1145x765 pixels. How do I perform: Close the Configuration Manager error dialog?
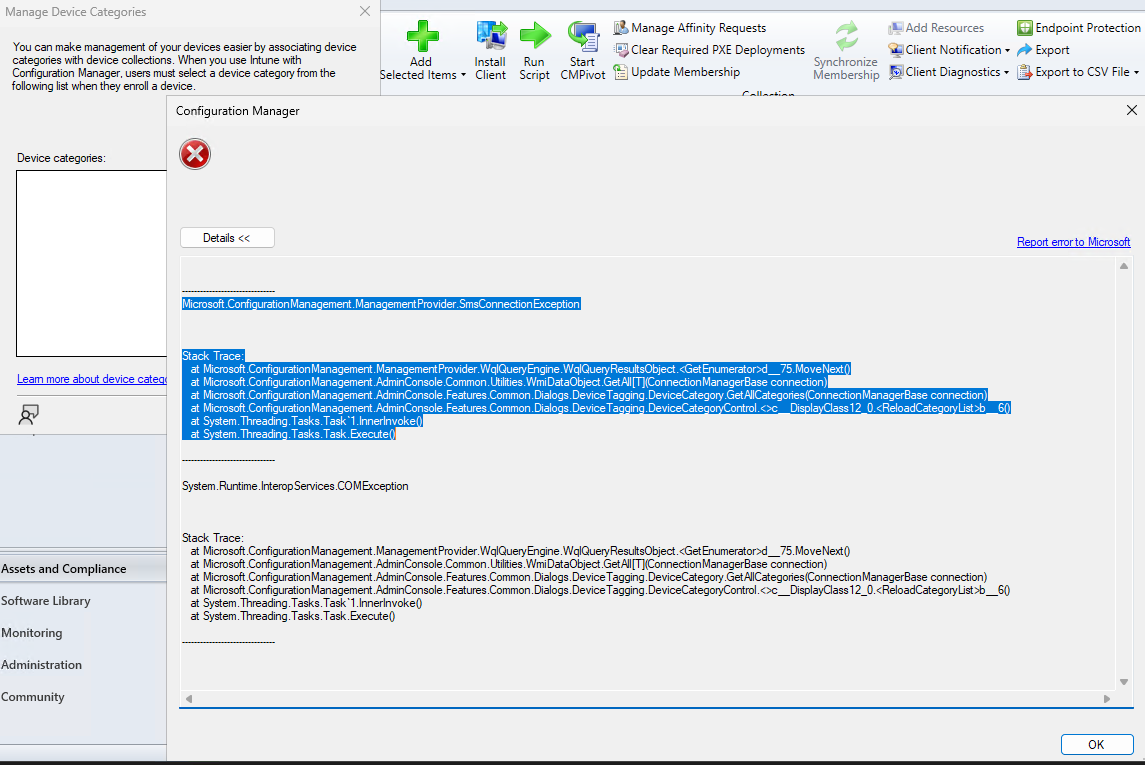(1132, 110)
